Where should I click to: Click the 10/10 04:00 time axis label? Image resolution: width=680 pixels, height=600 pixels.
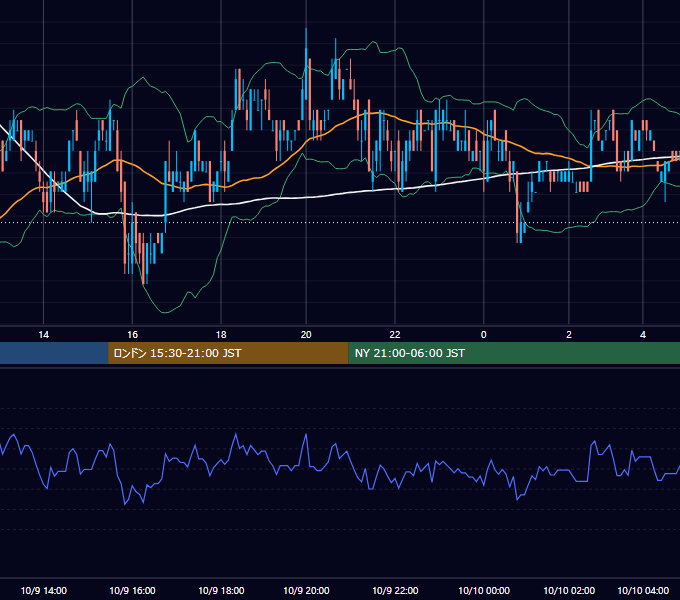coord(643,590)
